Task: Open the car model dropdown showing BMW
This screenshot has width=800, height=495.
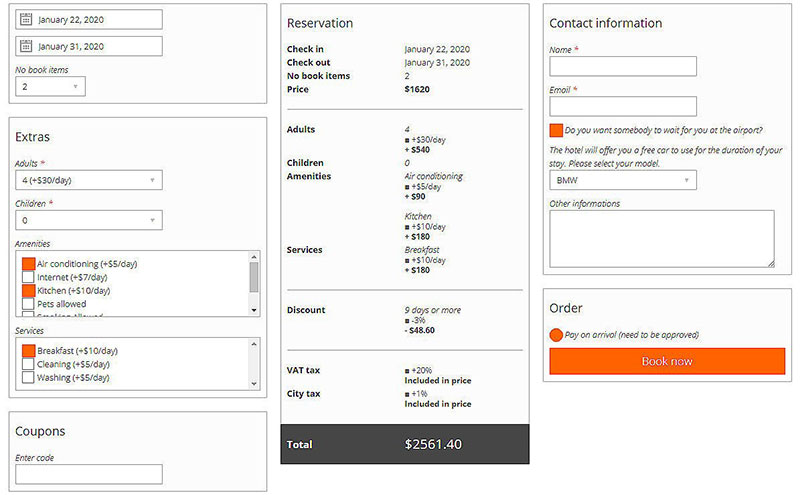Action: click(623, 180)
